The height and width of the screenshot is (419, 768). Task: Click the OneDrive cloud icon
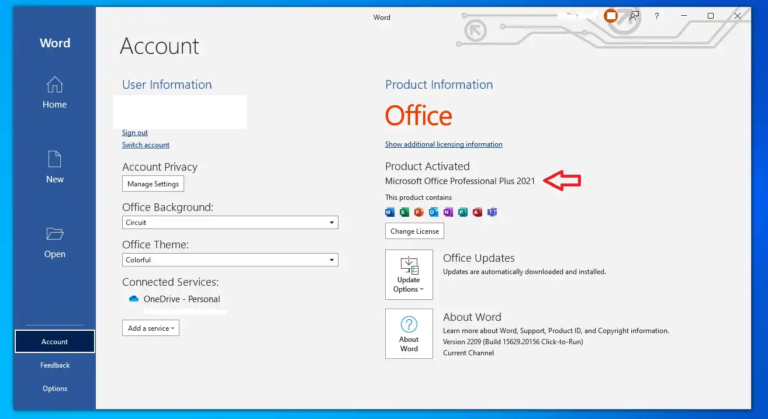pos(133,299)
